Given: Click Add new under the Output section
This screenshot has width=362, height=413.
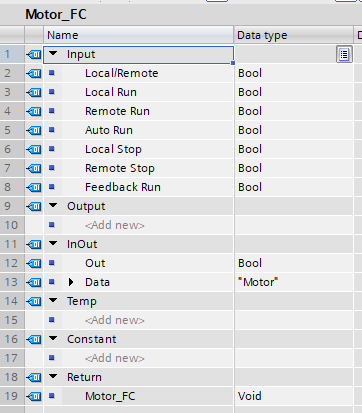Looking at the screenshot, I should [115, 225].
